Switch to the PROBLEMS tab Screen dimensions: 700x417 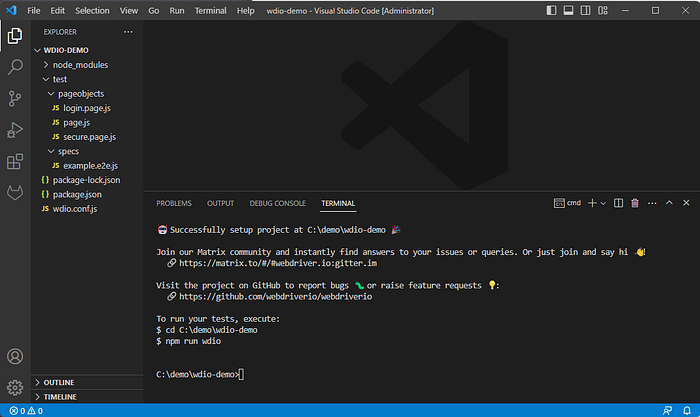pyautogui.click(x=174, y=203)
